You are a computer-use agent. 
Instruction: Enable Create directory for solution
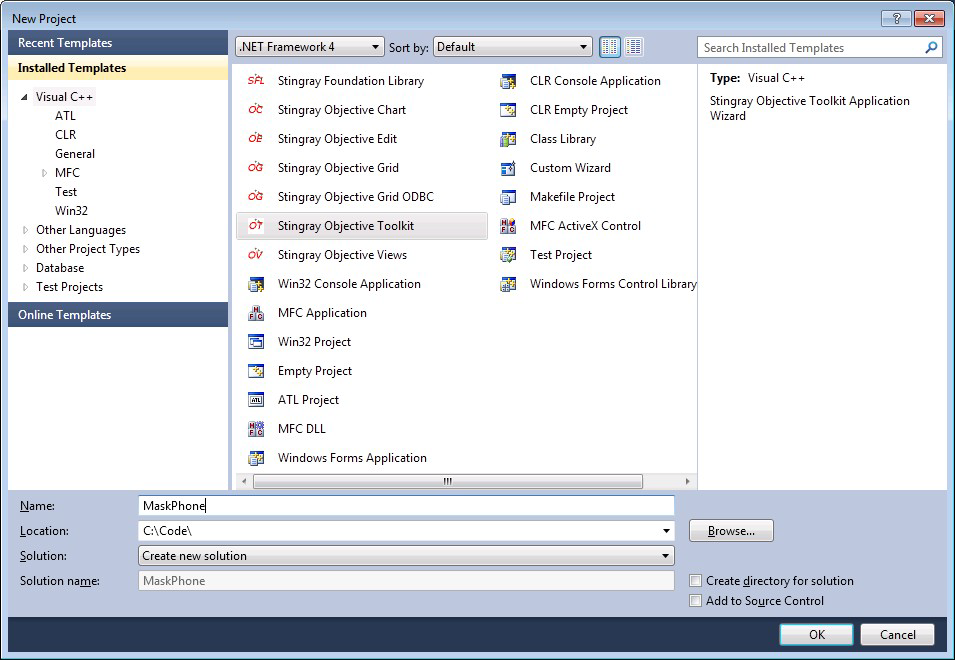(x=696, y=581)
